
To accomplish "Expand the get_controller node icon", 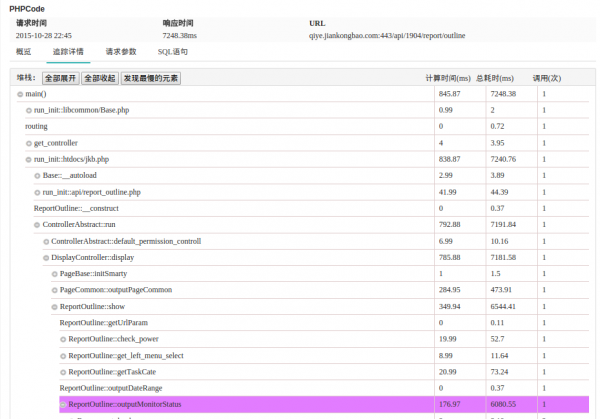I will click(29, 143).
